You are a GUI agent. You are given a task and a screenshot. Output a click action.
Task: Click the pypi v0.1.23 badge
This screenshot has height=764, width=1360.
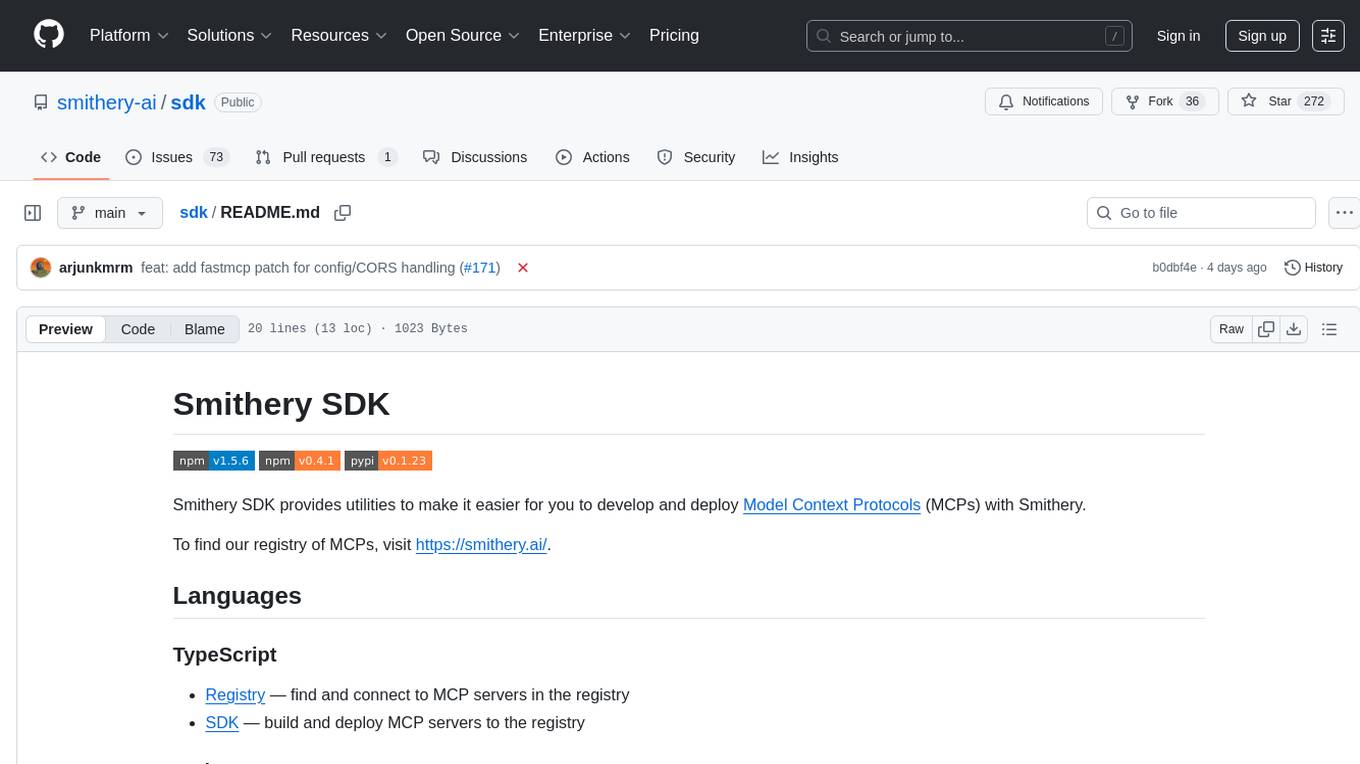click(x=388, y=461)
